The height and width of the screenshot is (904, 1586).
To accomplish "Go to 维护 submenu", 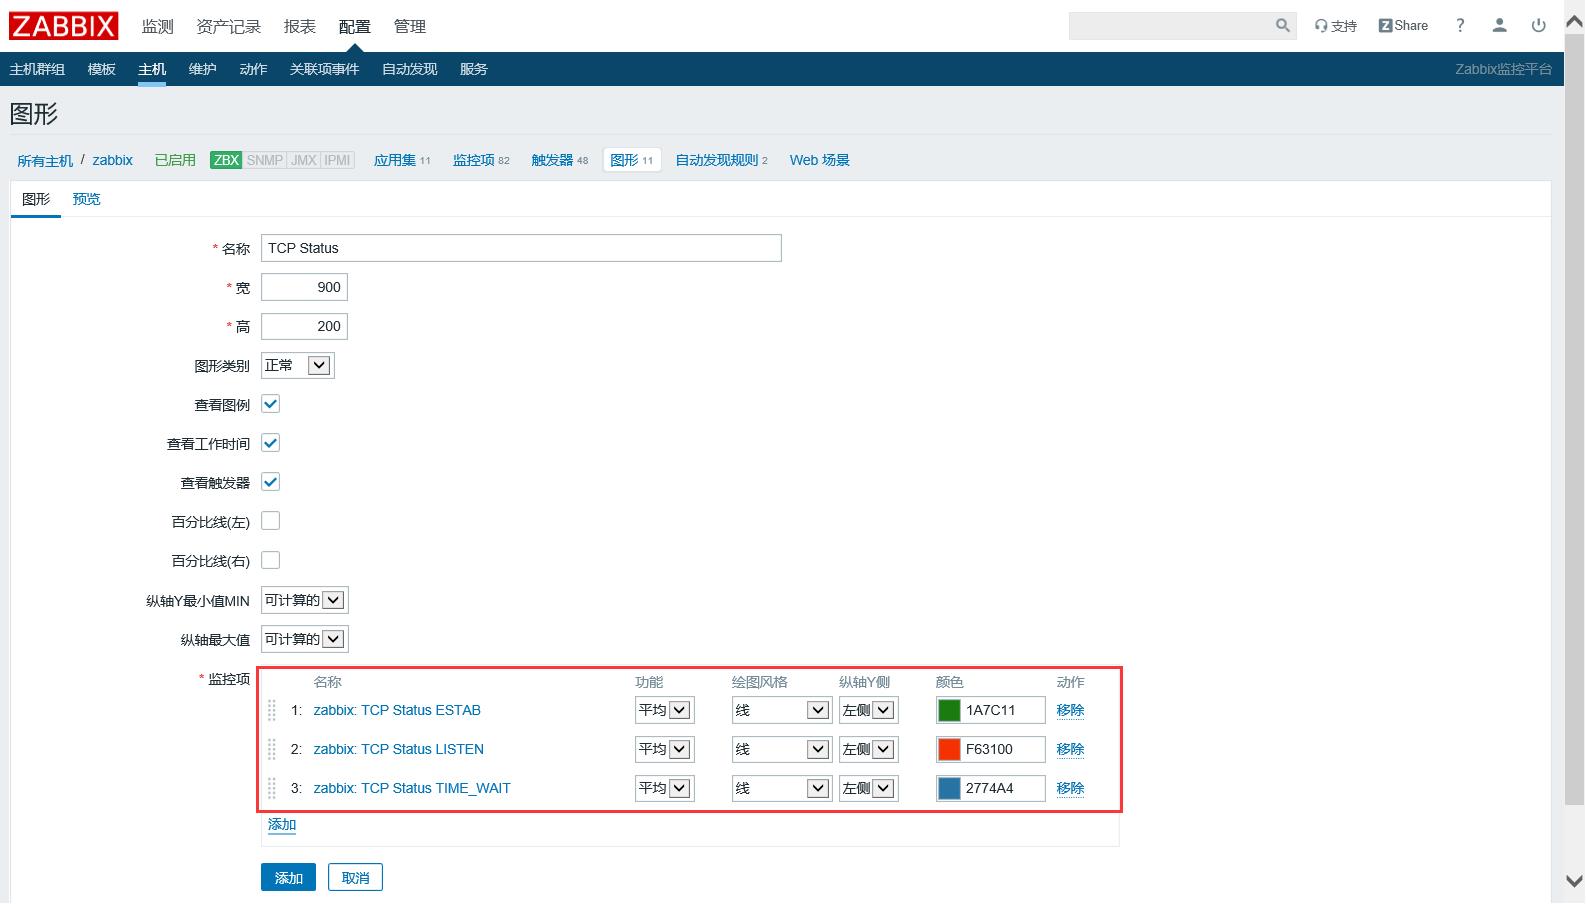I will 202,69.
